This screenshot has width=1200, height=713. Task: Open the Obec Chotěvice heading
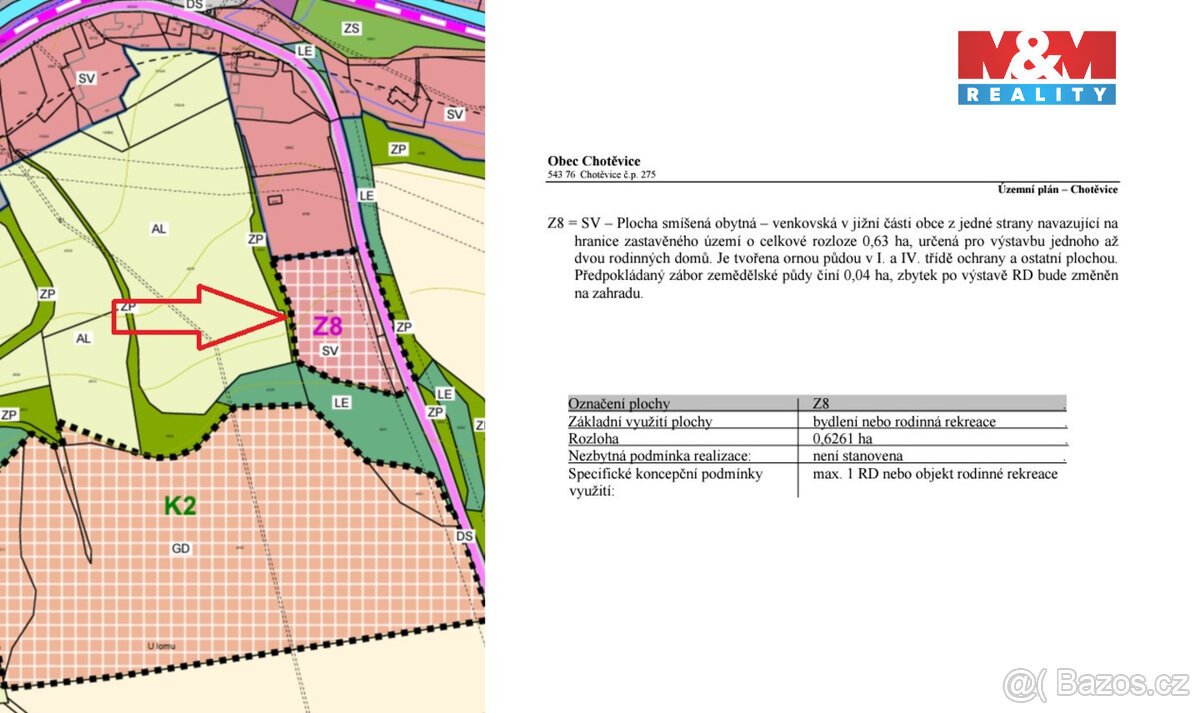coord(595,160)
